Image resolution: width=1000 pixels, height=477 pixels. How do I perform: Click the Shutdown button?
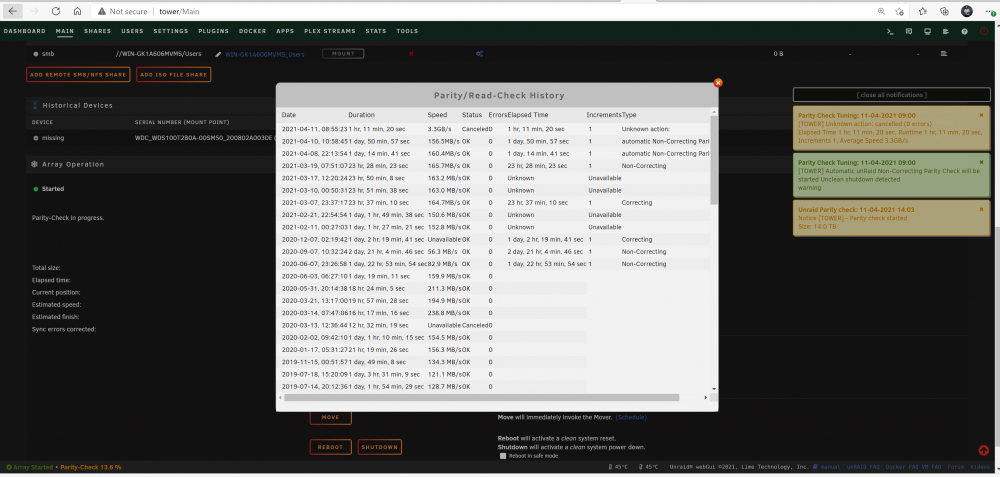(x=379, y=447)
